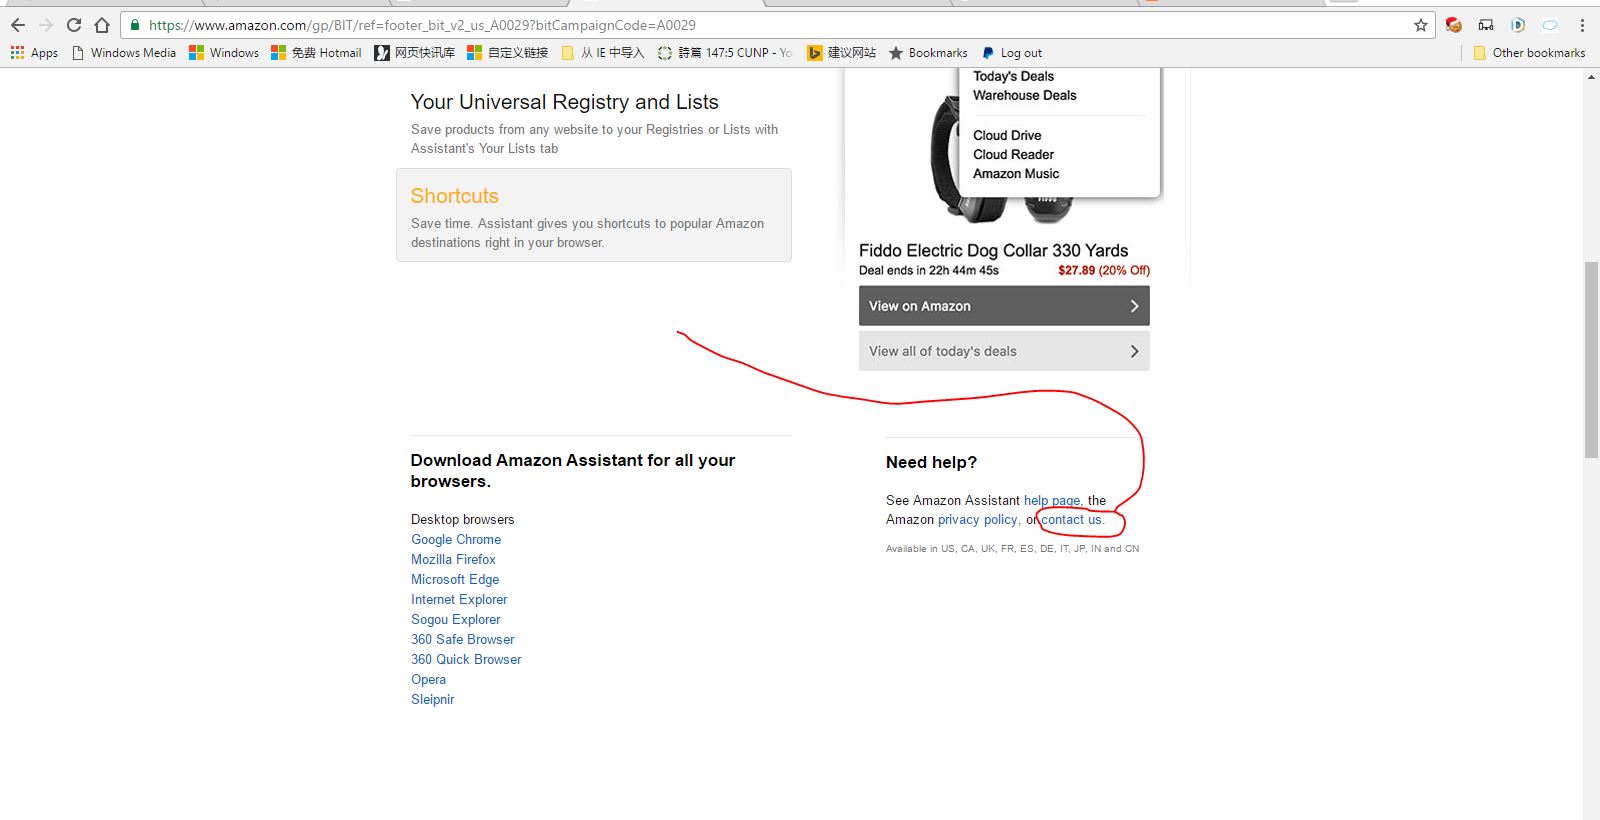Click the scrollbar up arrow
This screenshot has height=820, width=1600.
[x=1591, y=77]
